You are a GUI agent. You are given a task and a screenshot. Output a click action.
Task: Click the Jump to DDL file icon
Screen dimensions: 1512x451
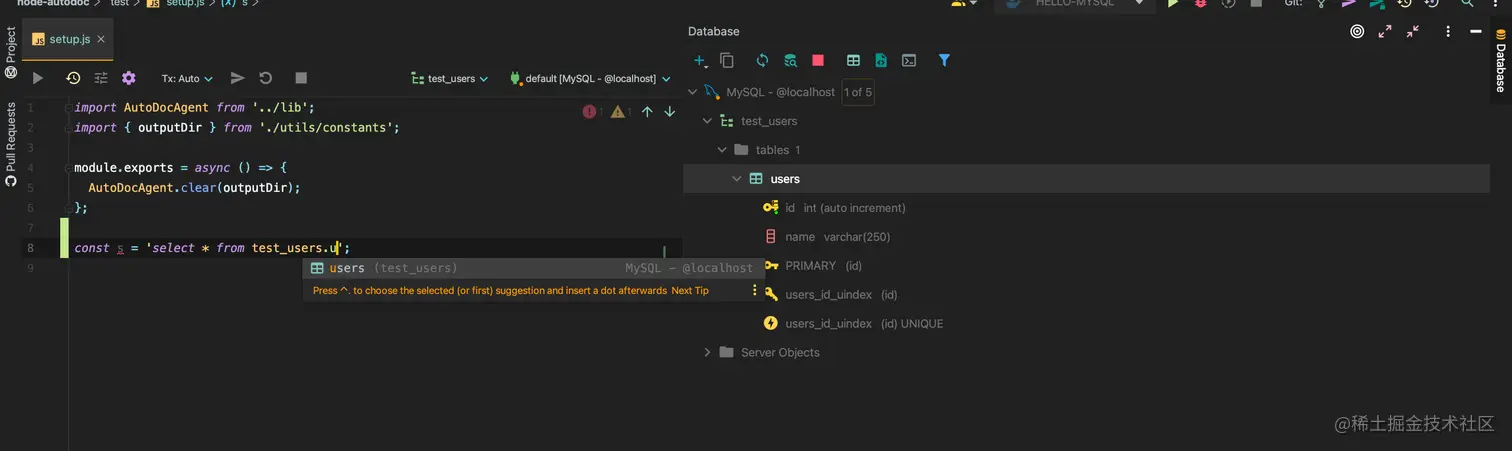coord(881,61)
